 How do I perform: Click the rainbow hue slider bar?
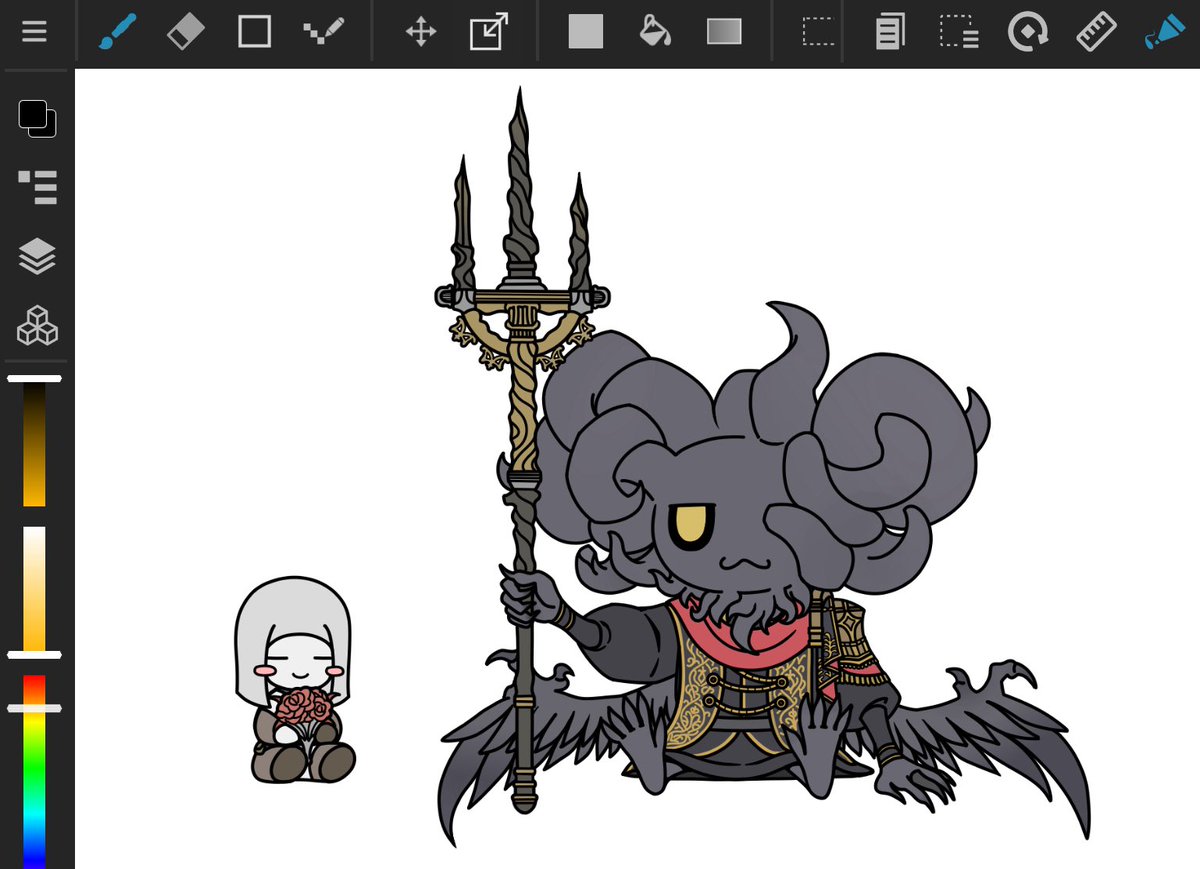tap(35, 772)
